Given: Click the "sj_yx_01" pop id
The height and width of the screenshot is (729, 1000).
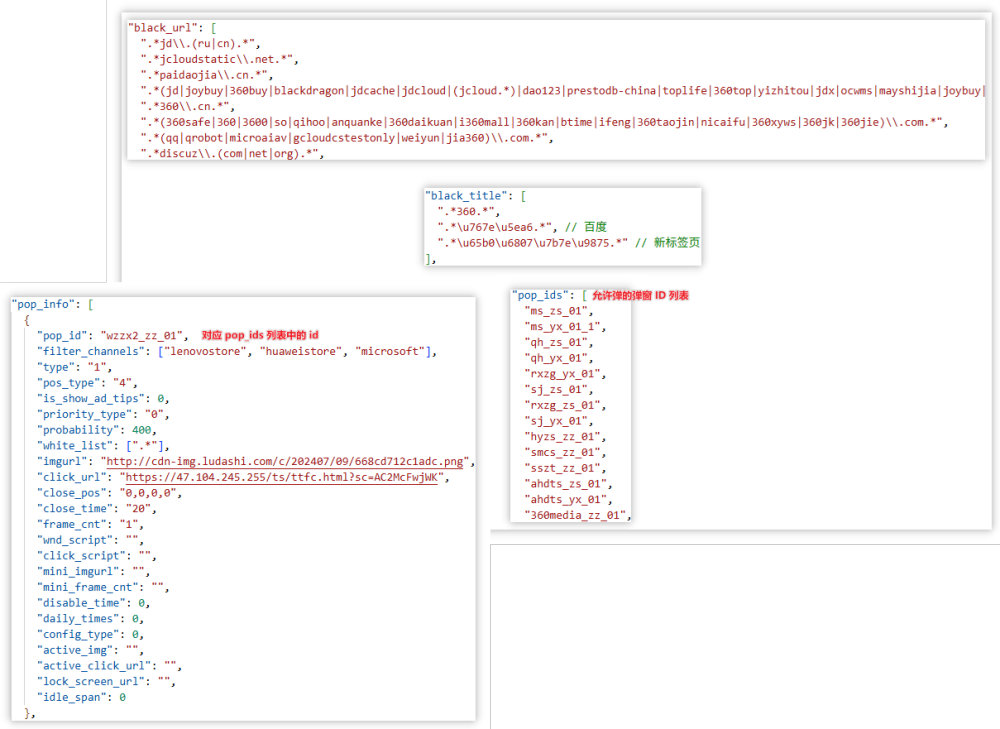Looking at the screenshot, I should [x=556, y=421].
